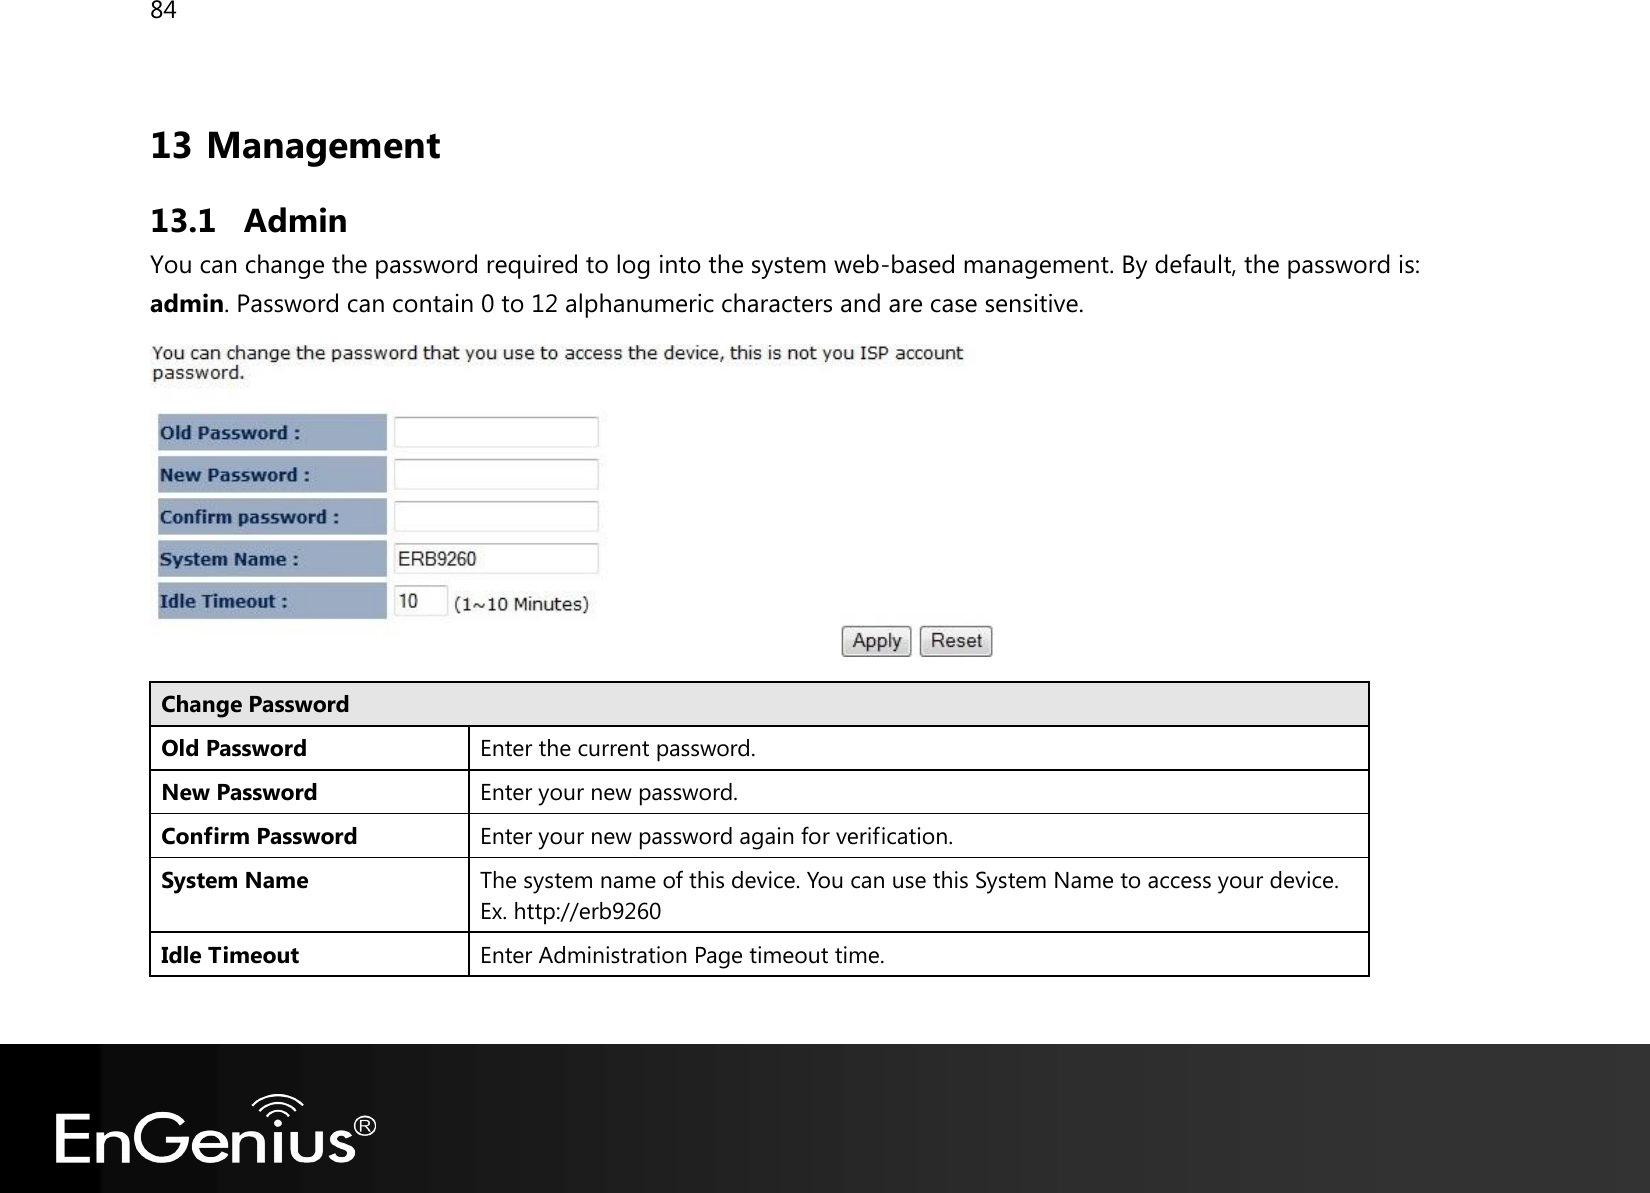Click the bold 'admin' default password text
1650x1193 pixels.
[x=186, y=303]
